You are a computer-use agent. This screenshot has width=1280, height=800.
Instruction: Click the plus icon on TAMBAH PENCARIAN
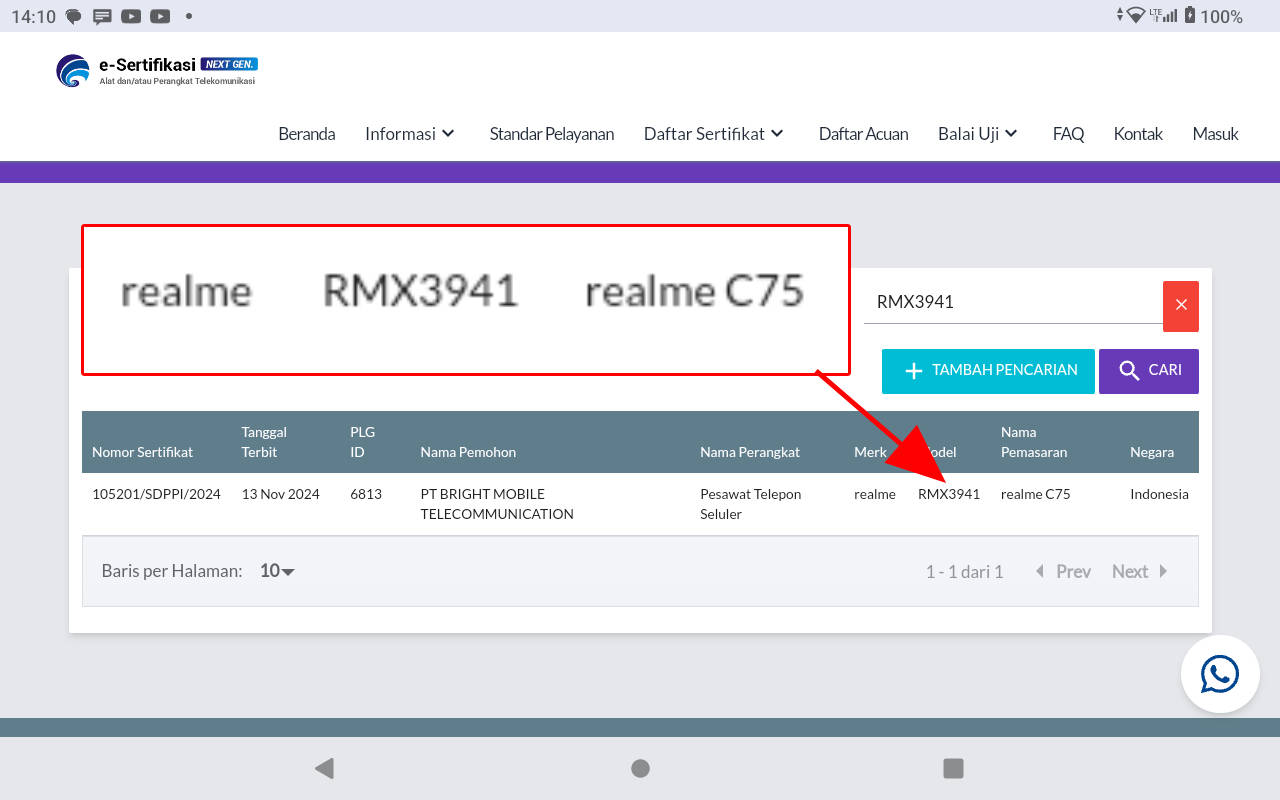[x=913, y=370]
